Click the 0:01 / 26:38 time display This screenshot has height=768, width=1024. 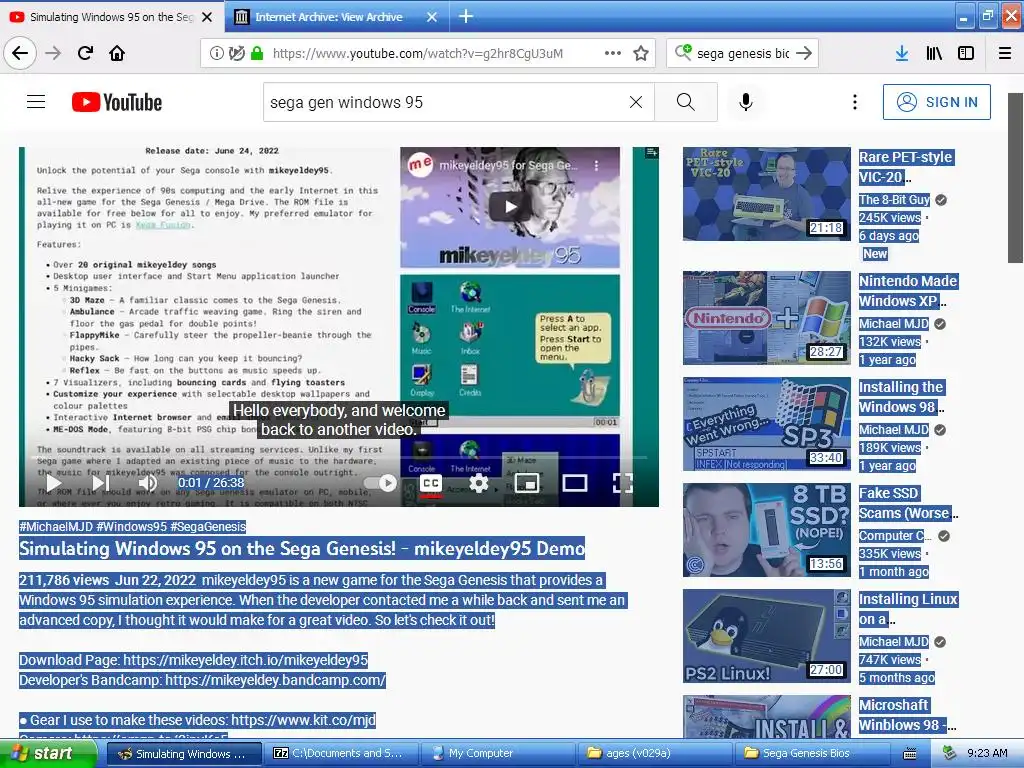point(211,483)
